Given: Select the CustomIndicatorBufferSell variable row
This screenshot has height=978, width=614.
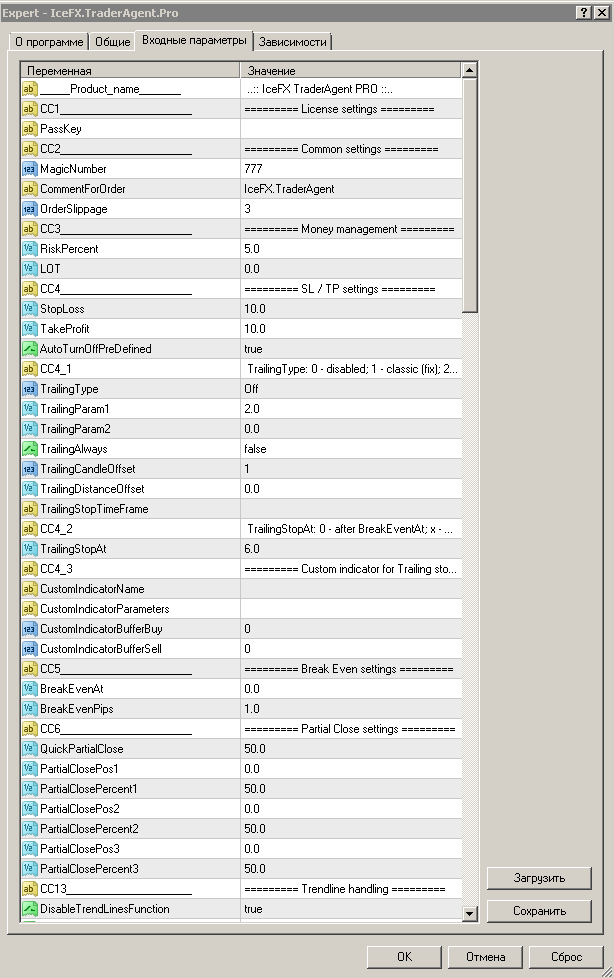Looking at the screenshot, I should [241, 649].
